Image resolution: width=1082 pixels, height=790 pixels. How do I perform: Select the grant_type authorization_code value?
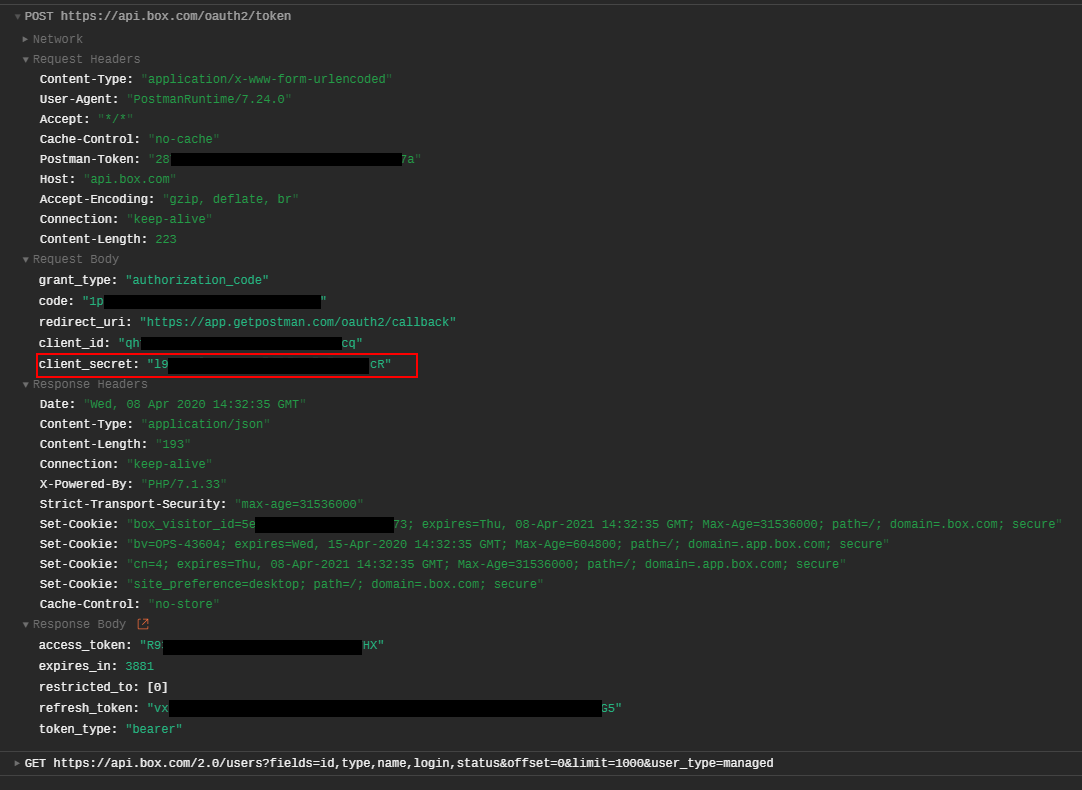196,279
